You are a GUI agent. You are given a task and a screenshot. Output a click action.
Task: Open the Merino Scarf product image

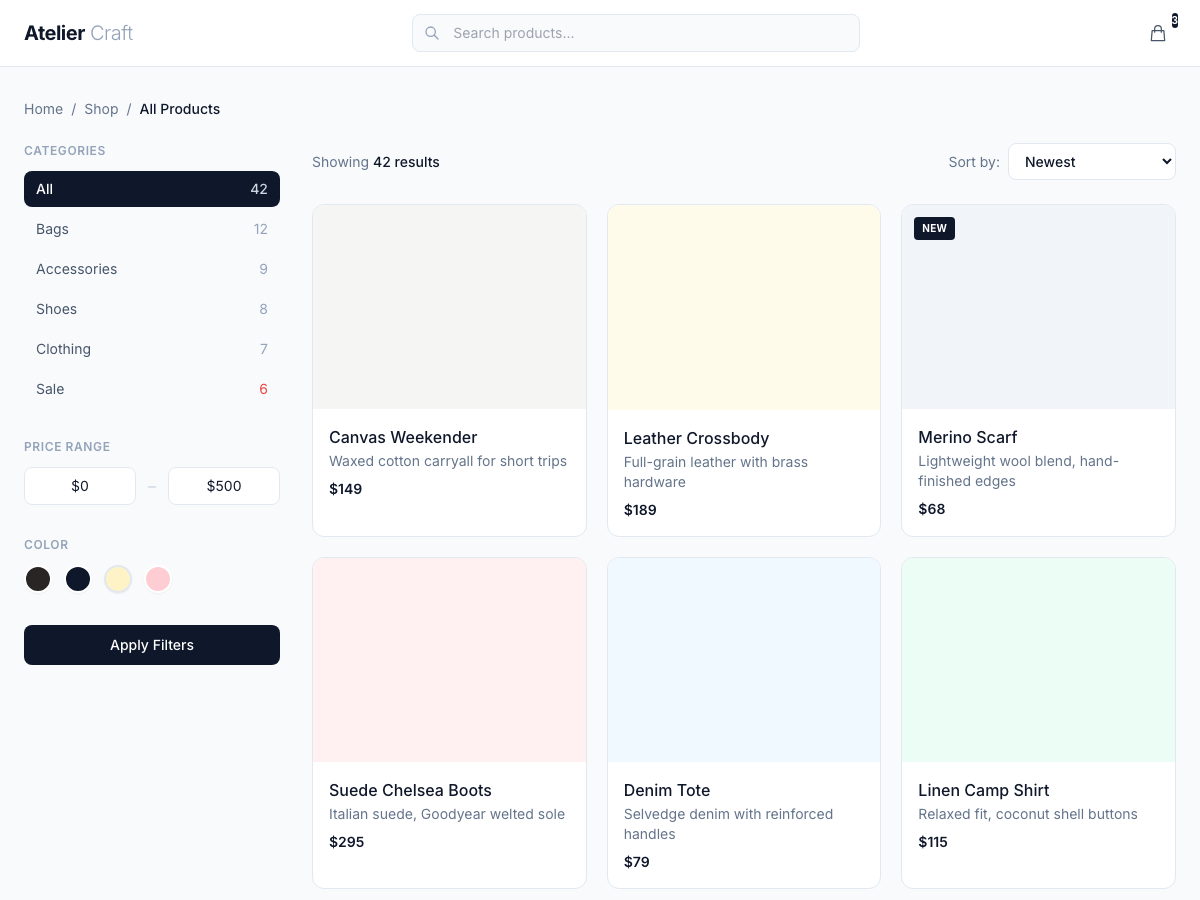1038,307
